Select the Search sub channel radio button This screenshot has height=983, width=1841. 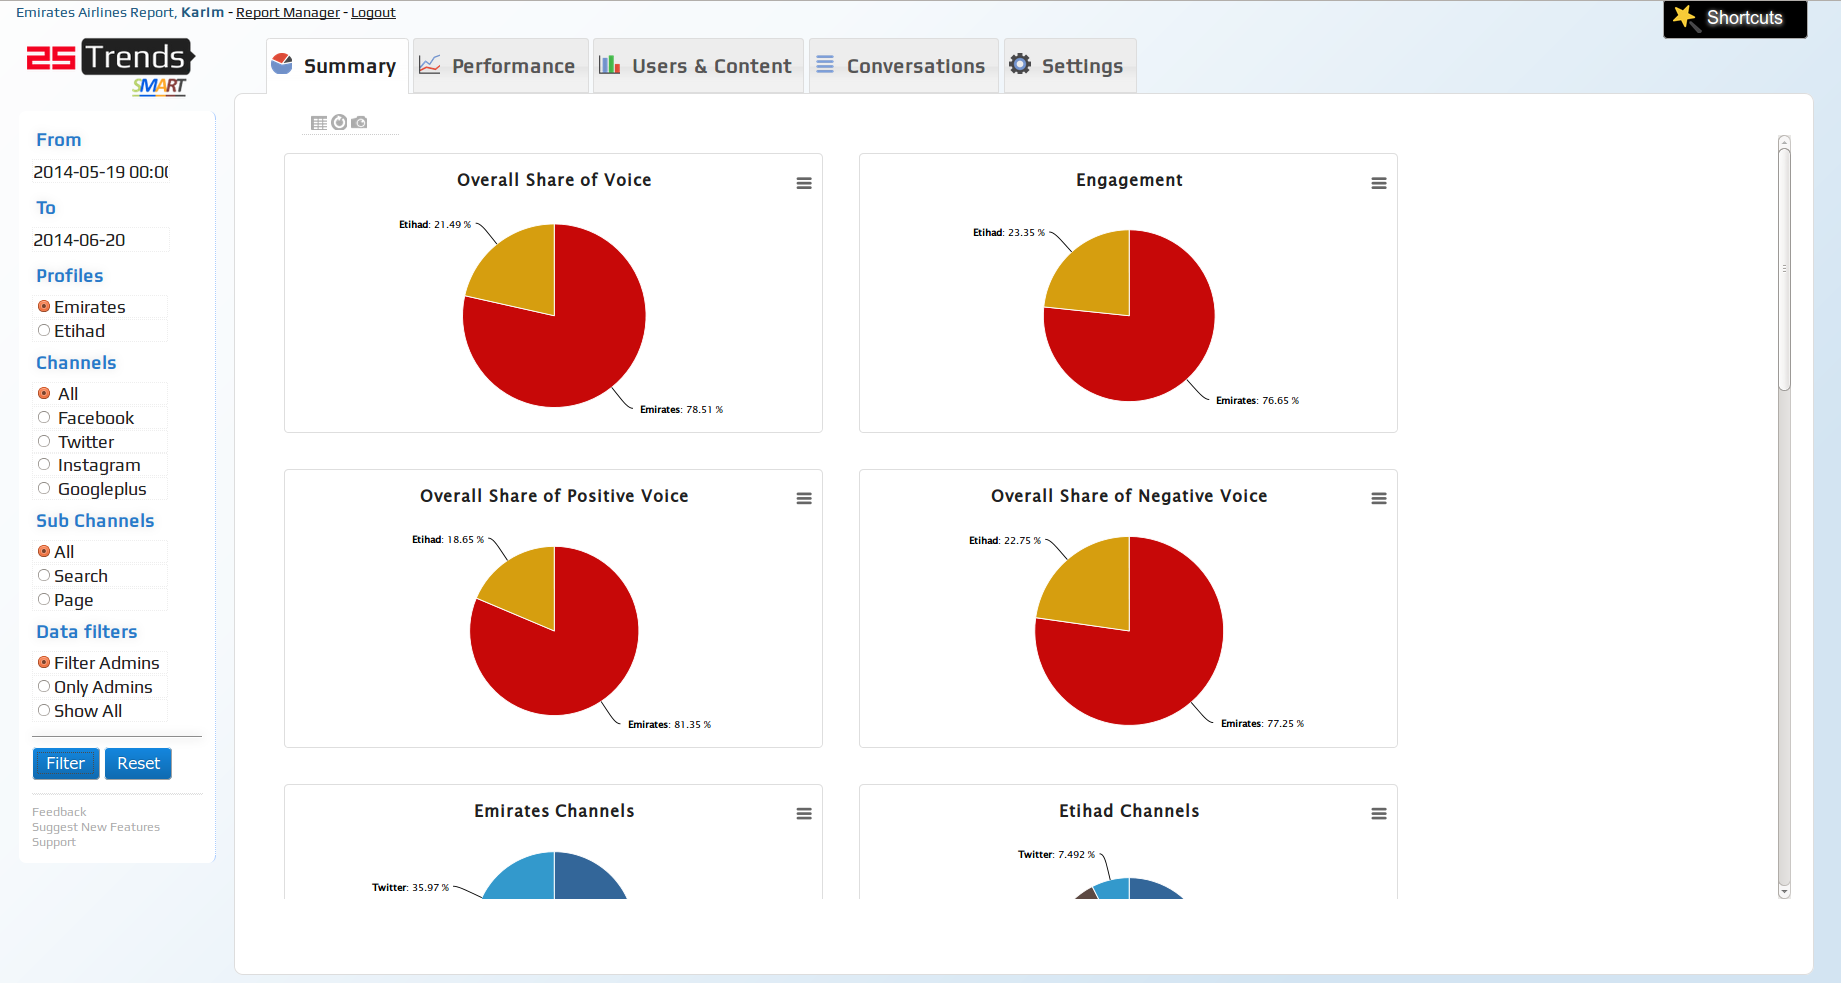(44, 575)
